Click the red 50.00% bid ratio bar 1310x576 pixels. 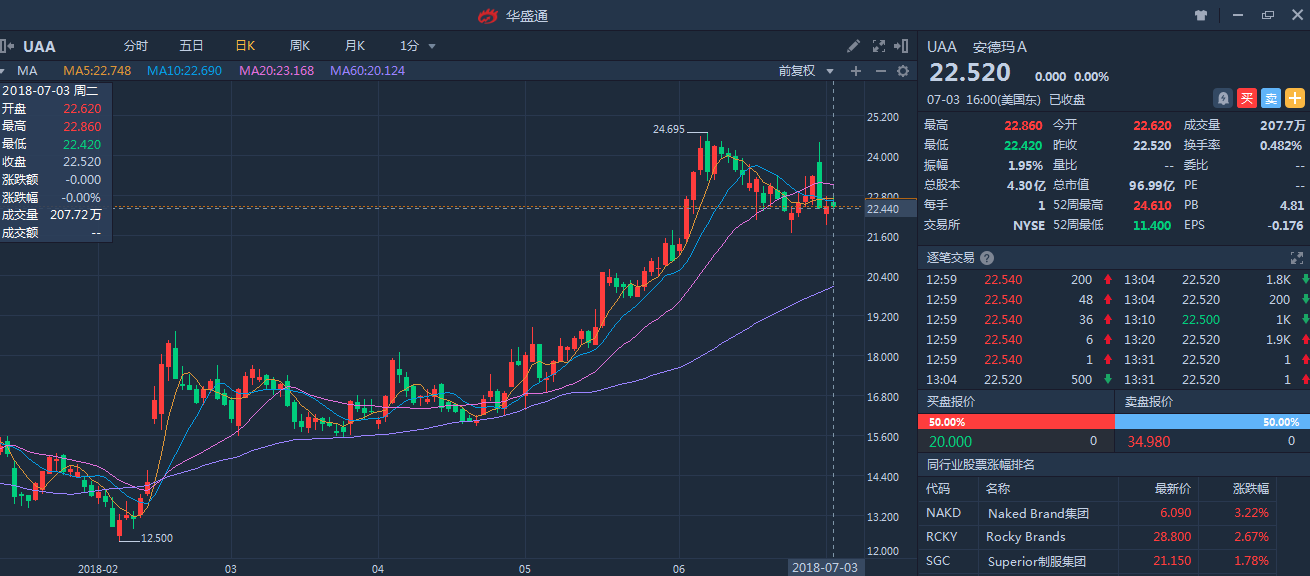pos(1016,422)
